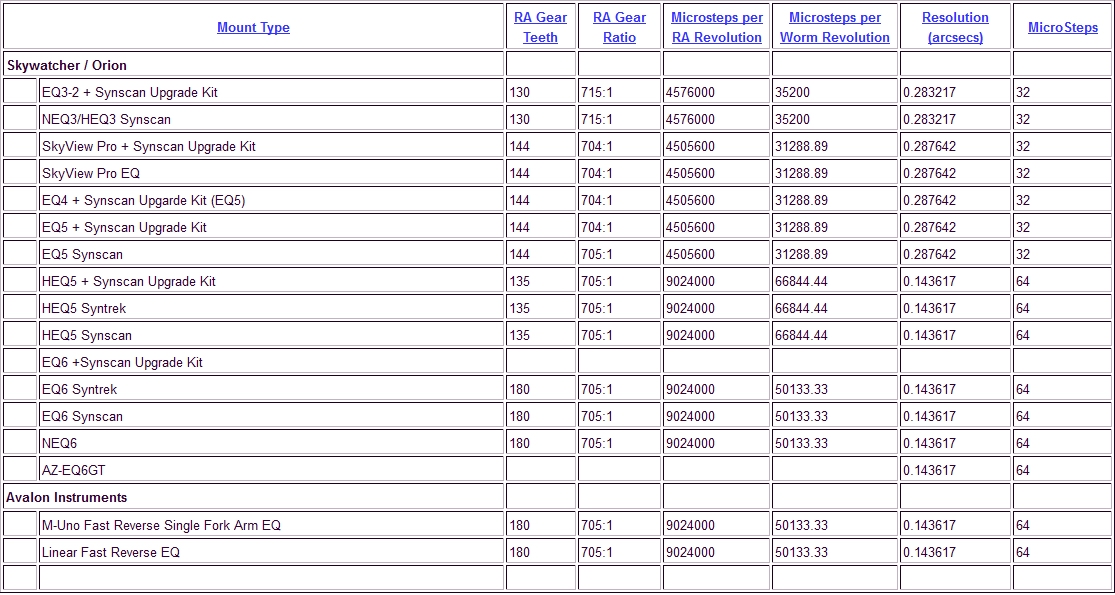Click 31288.89 in EQ5 Synscan row

tap(801, 254)
